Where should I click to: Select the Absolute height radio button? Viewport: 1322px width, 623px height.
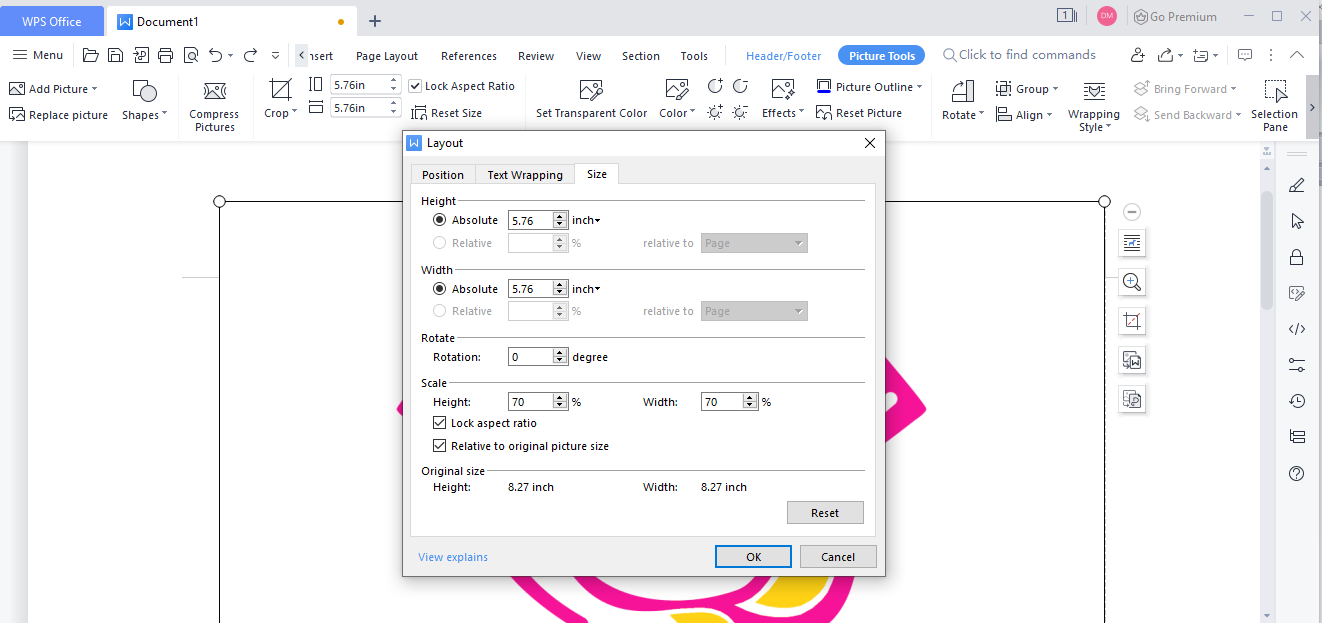coord(439,220)
